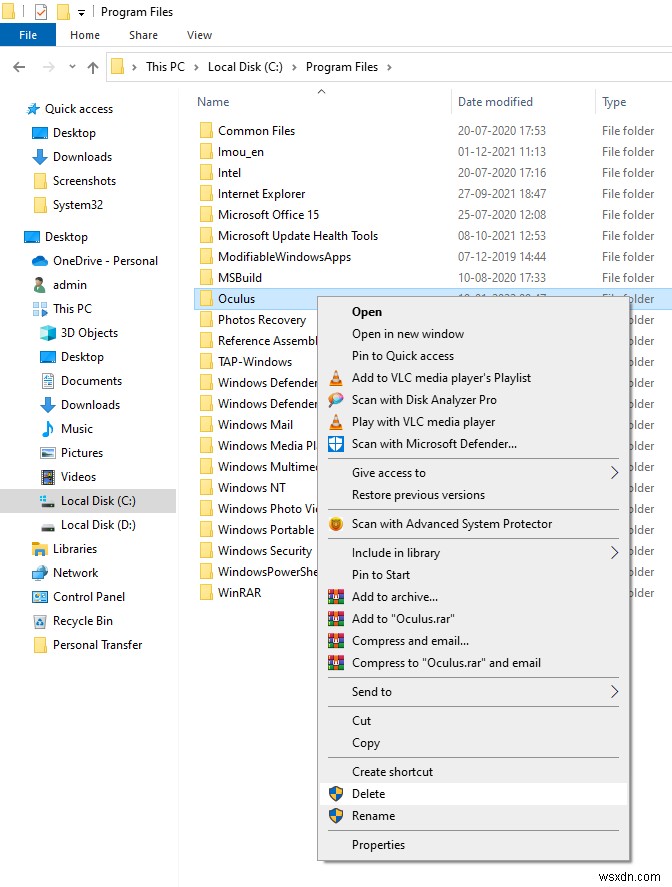Open the recent locations dropdown arrow
The width and height of the screenshot is (672, 887).
pos(72,67)
